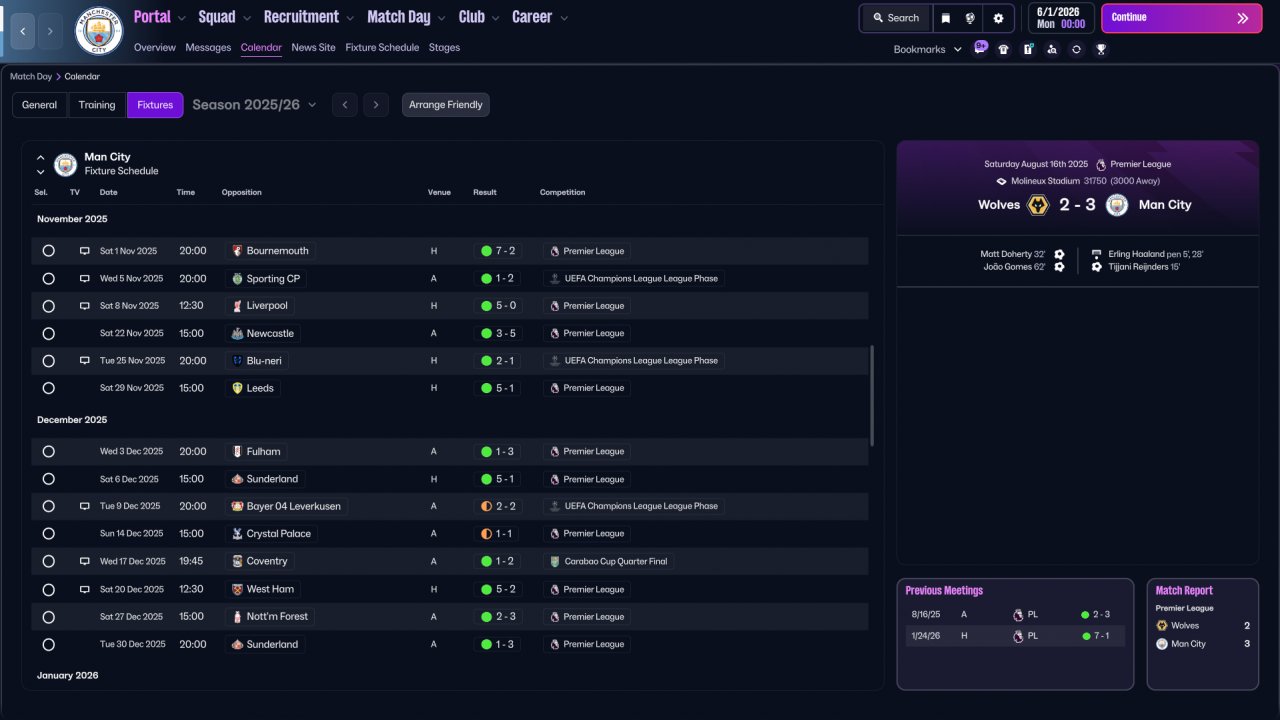Viewport: 1280px width, 720px height.
Task: Open the Season 2025/26 dropdown
Action: click(254, 105)
